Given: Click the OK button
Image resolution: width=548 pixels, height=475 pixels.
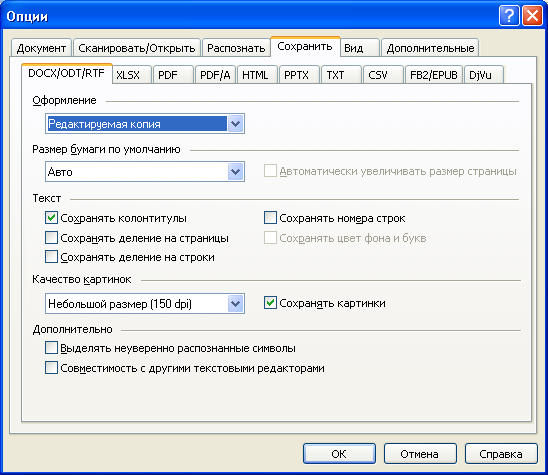Looking at the screenshot, I should pos(339,454).
